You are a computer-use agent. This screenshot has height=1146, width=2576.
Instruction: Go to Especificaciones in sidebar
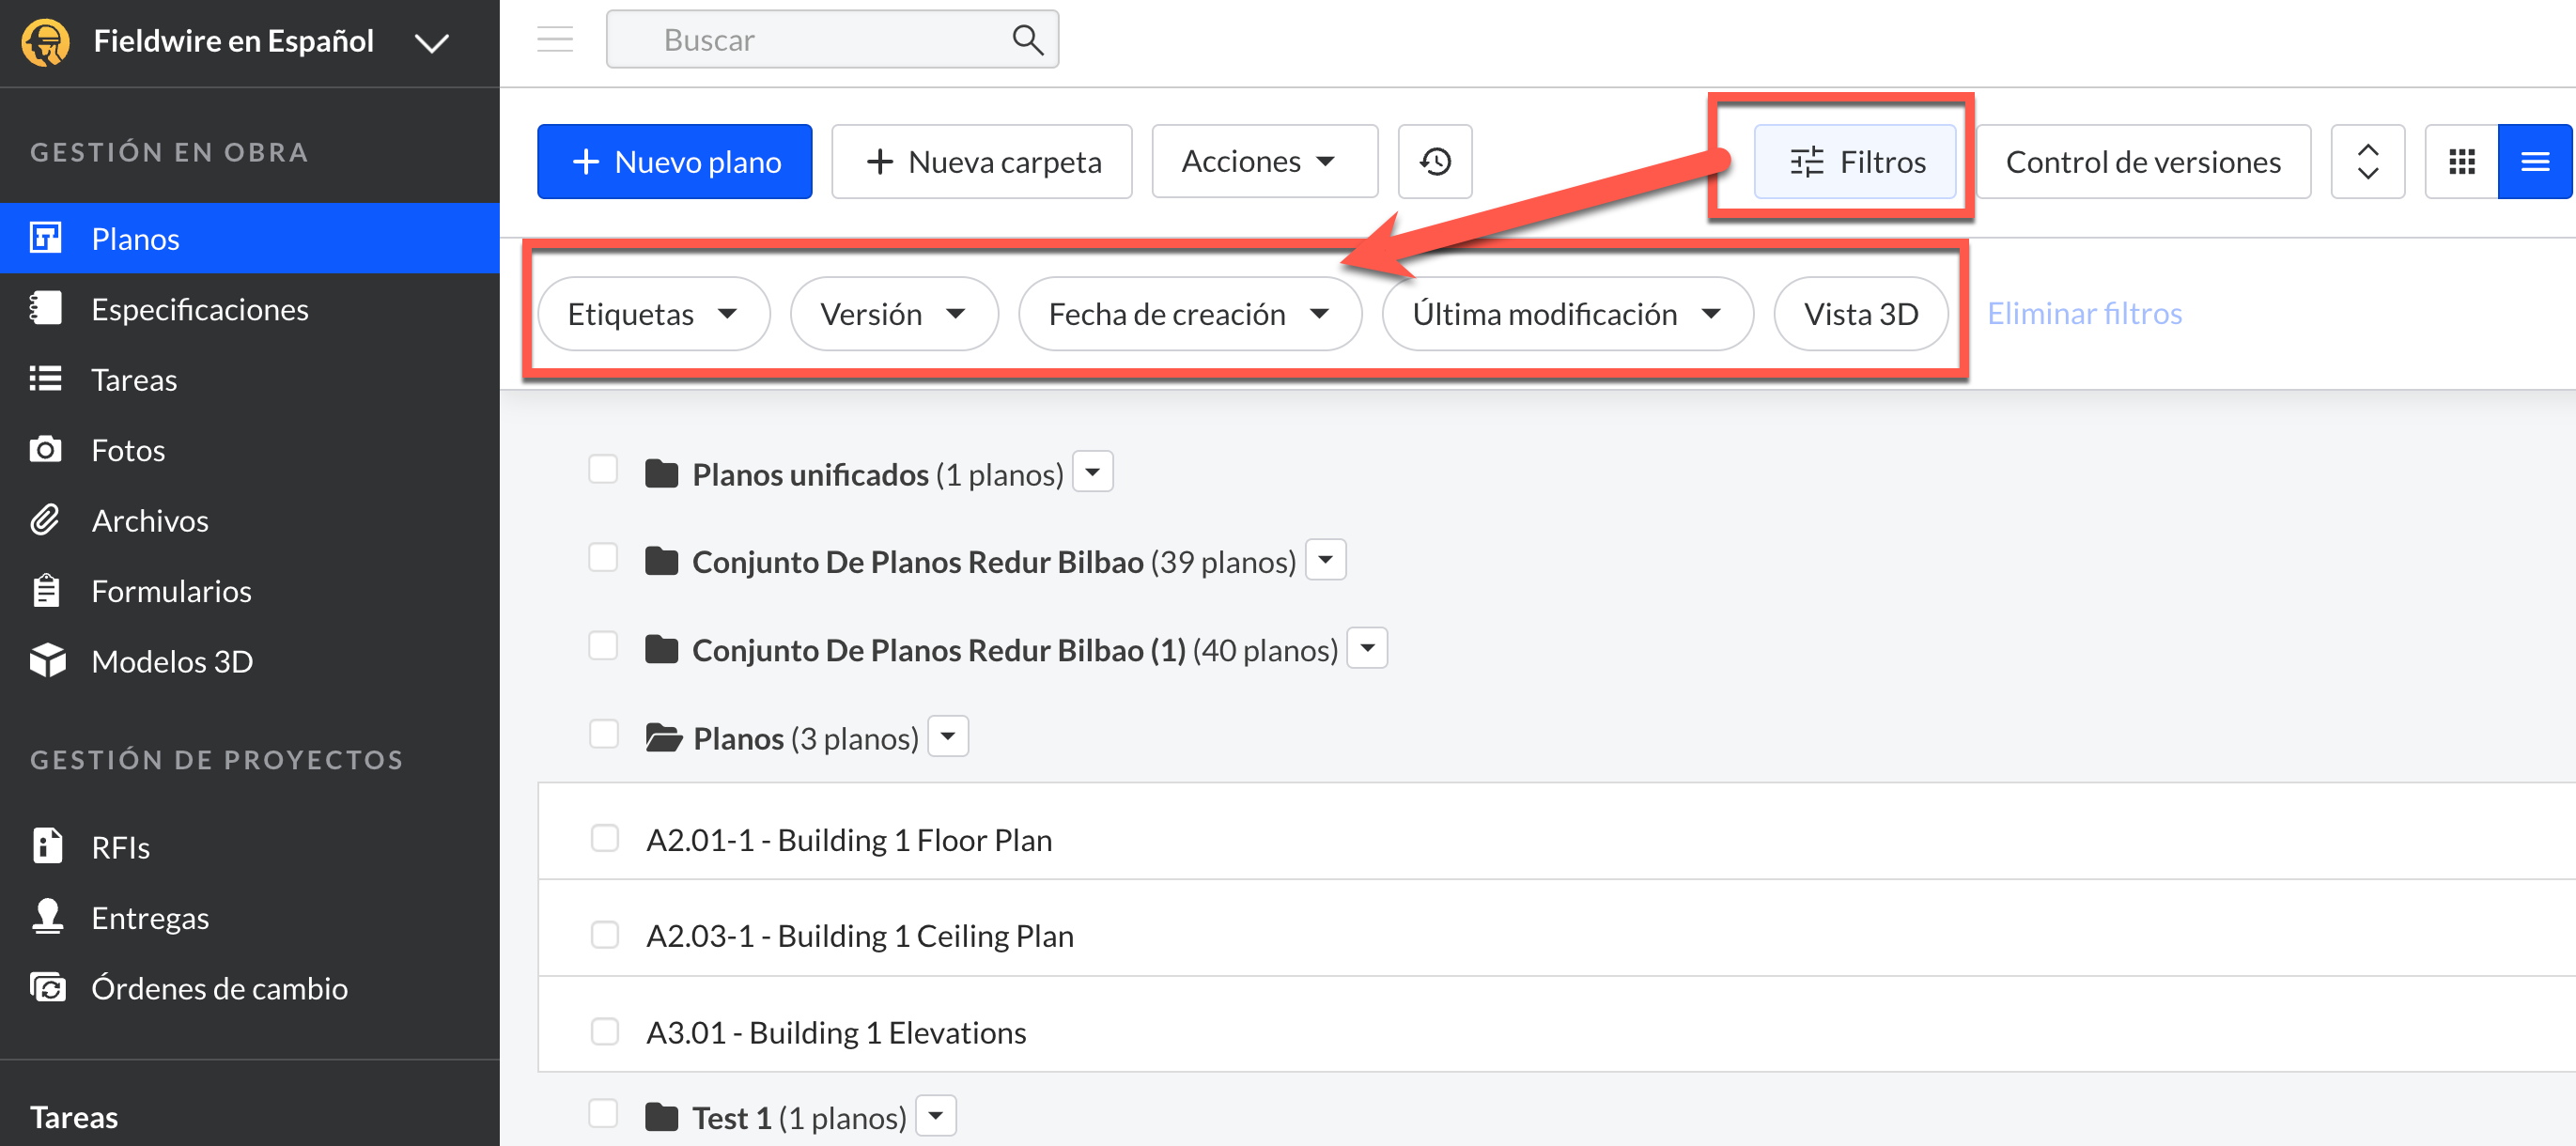[199, 309]
